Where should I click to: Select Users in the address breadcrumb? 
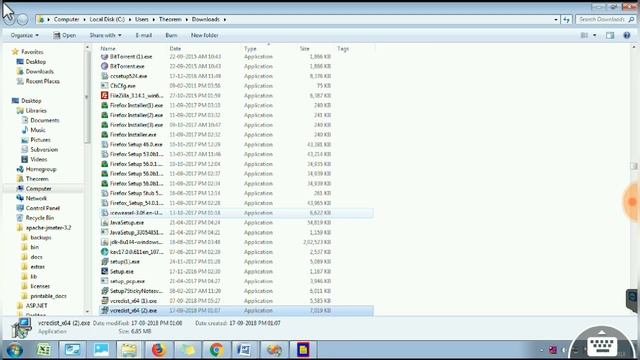pyautogui.click(x=142, y=19)
